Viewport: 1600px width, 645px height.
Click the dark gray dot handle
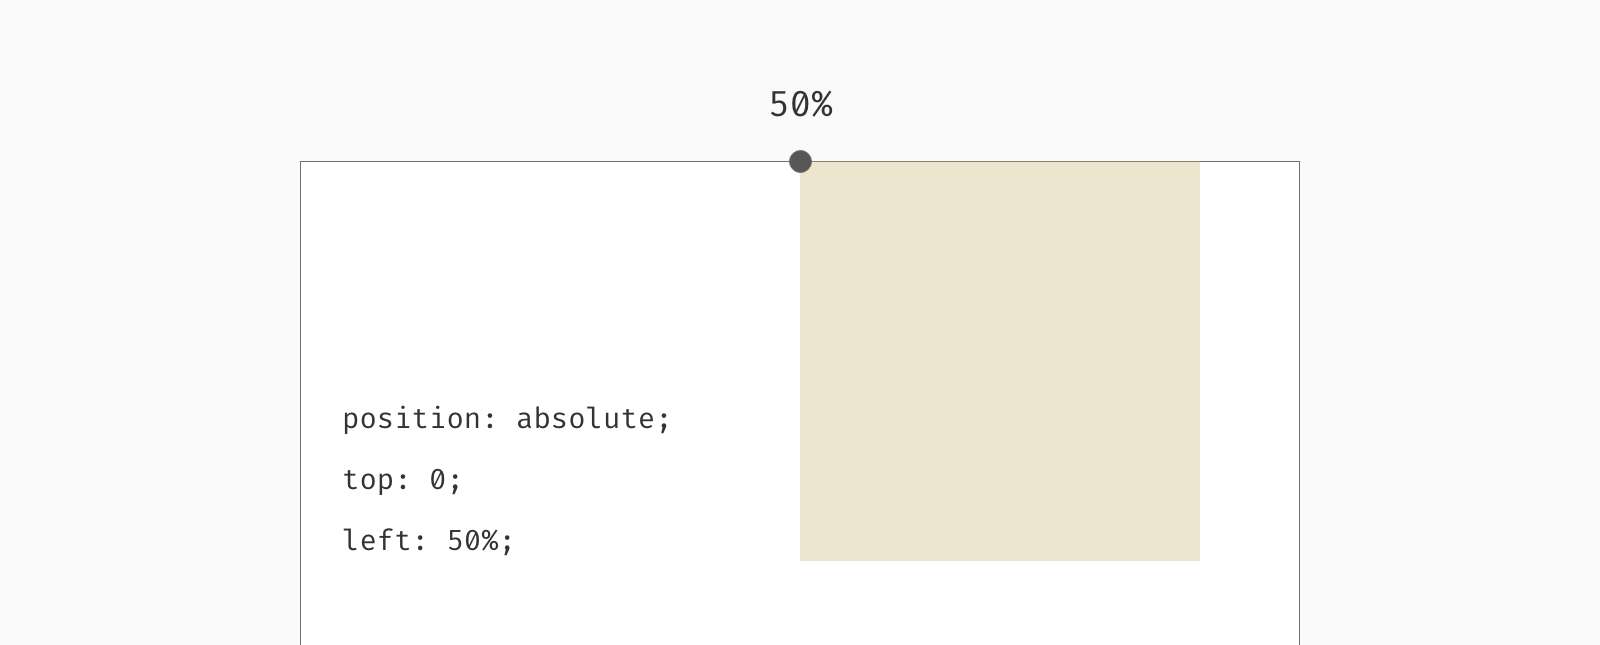(800, 161)
